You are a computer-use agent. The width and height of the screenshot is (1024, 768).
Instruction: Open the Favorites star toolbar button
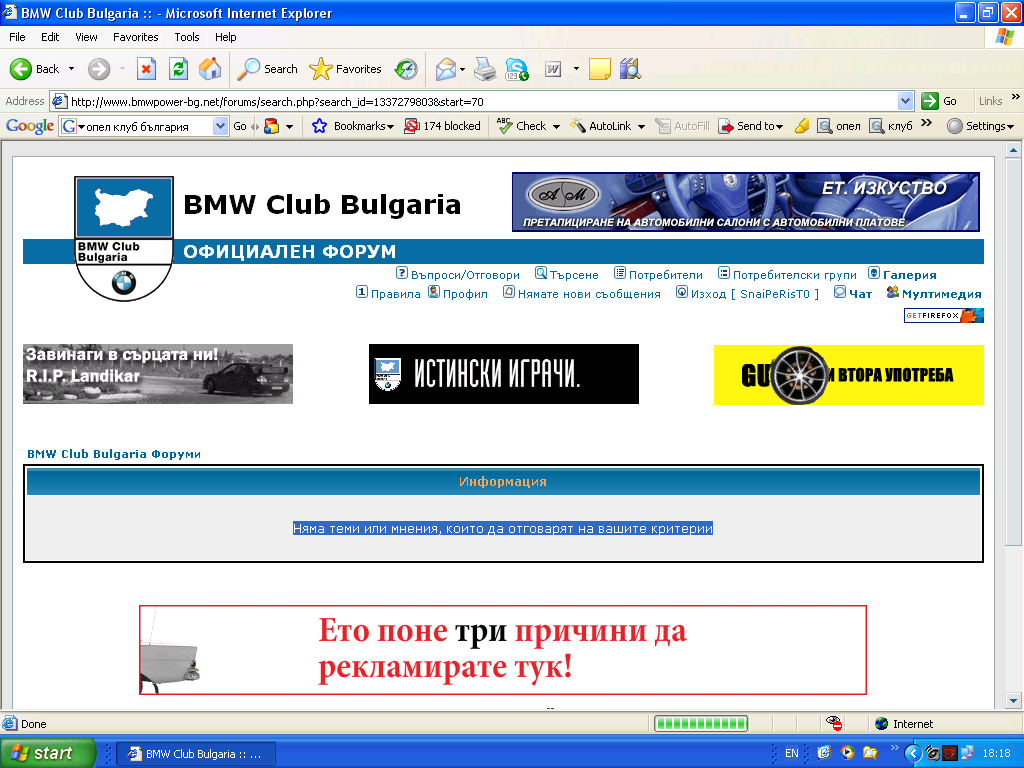[345, 69]
